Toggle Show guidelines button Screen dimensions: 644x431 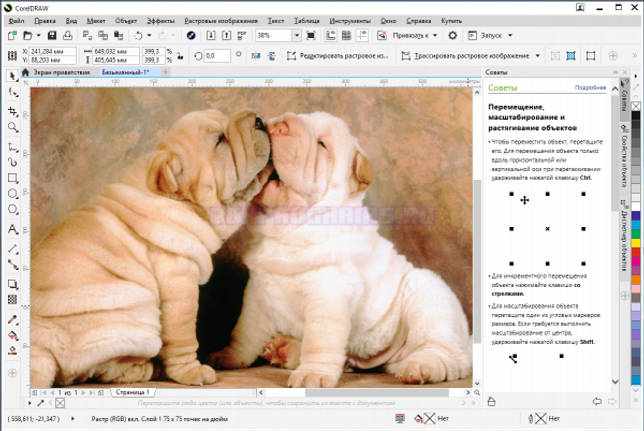tap(362, 35)
